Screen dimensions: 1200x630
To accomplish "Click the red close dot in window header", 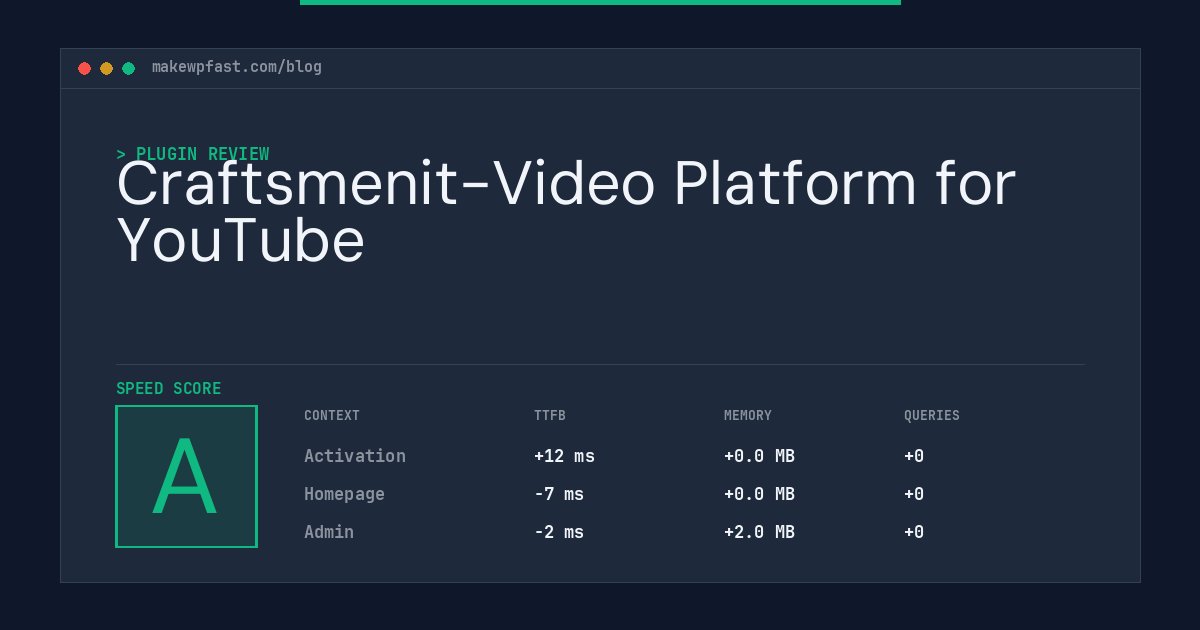I will [84, 68].
